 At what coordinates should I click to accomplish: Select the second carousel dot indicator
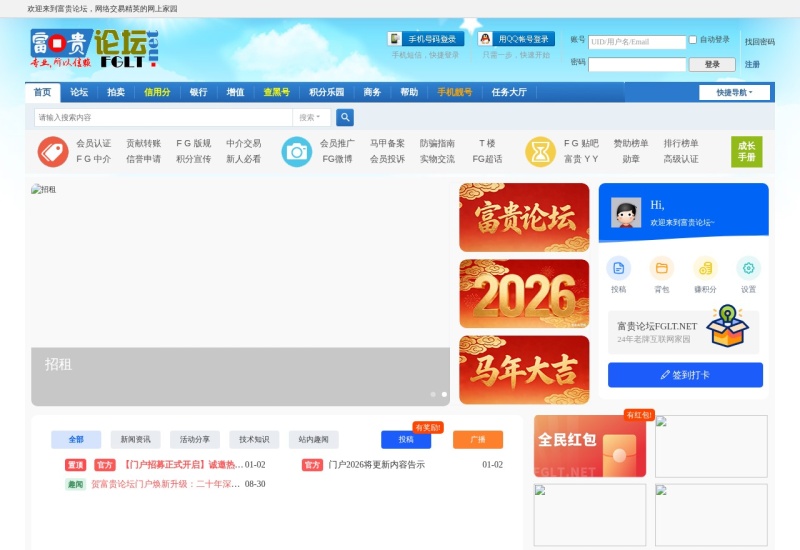pos(444,394)
